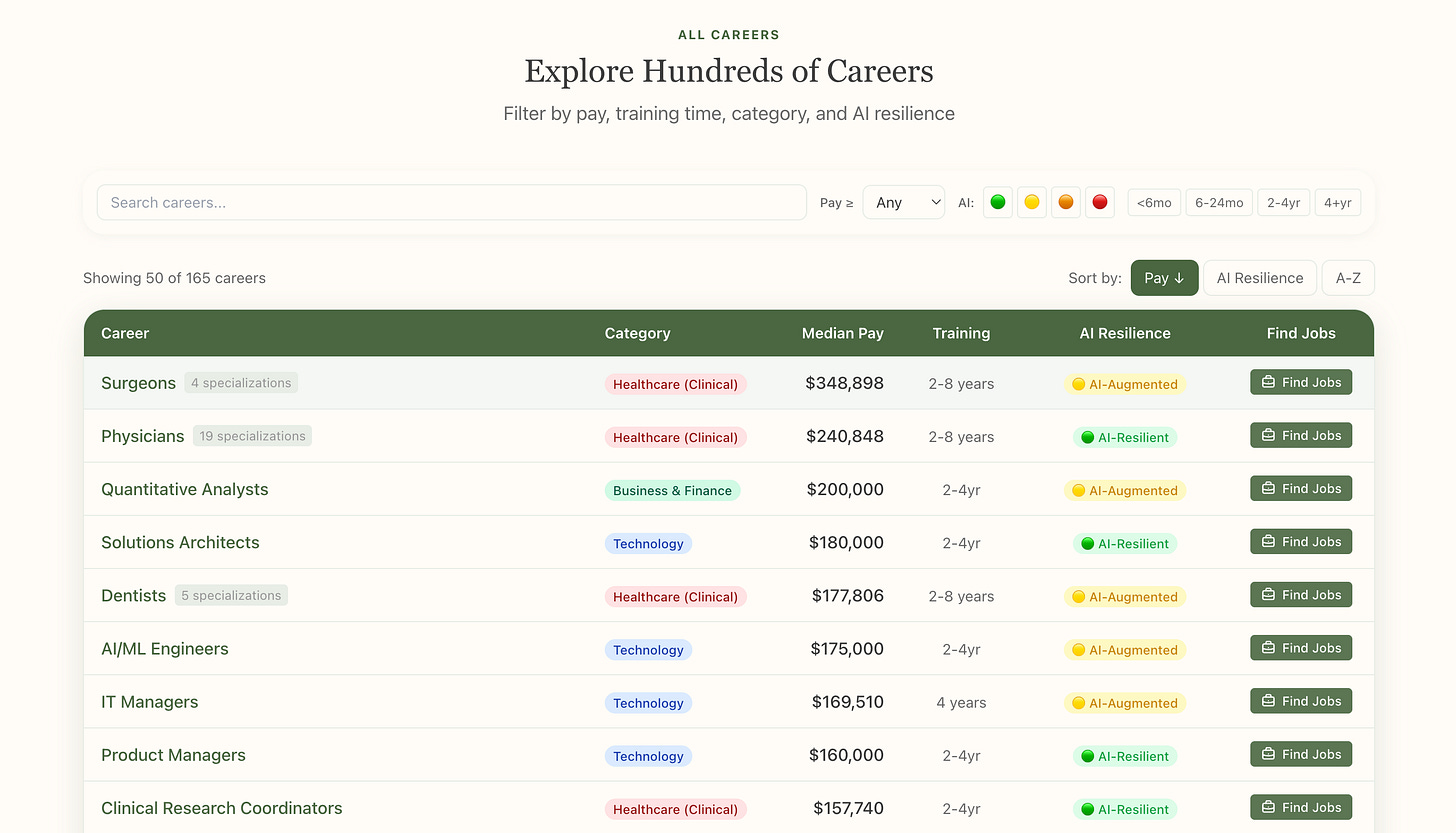
Task: Toggle the green AI resilience filter
Action: (997, 202)
